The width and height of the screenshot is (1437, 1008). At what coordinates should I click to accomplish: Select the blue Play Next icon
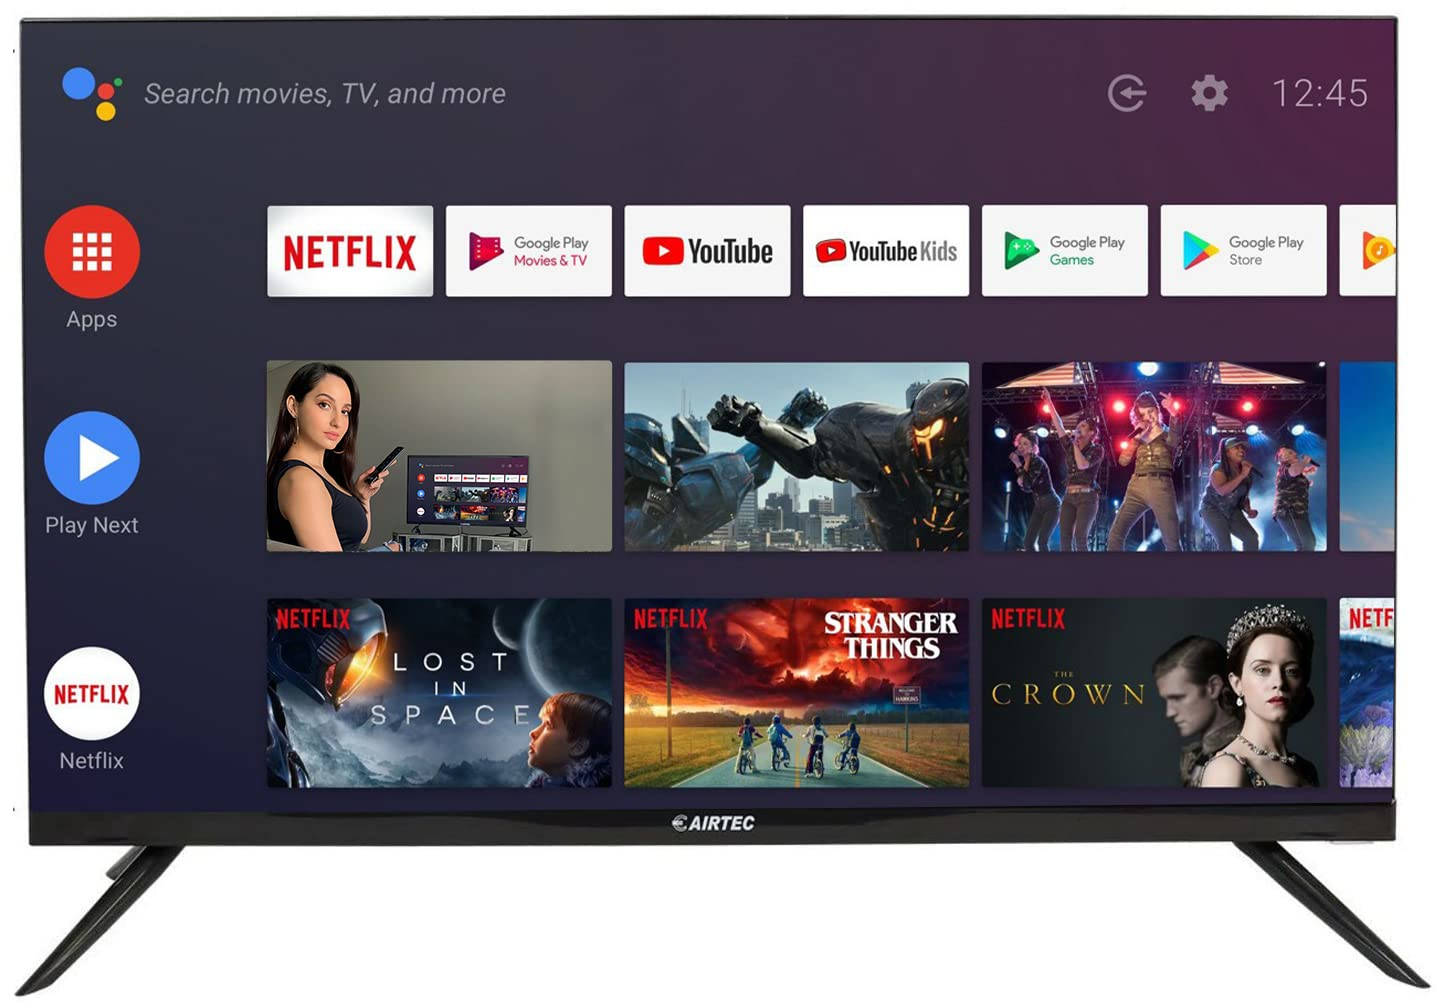(x=92, y=458)
